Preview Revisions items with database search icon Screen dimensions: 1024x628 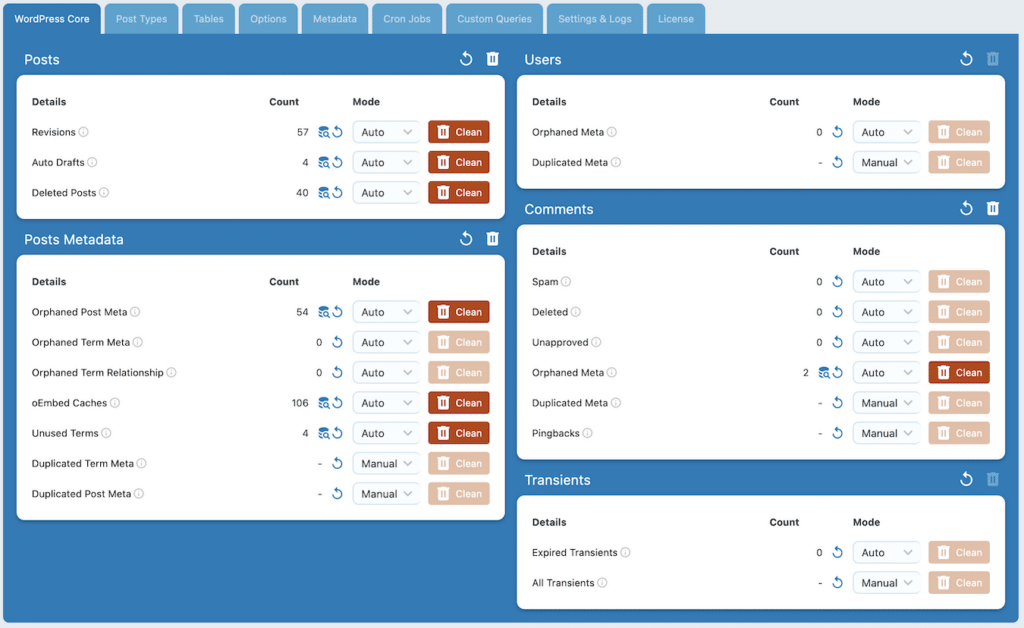[323, 132]
